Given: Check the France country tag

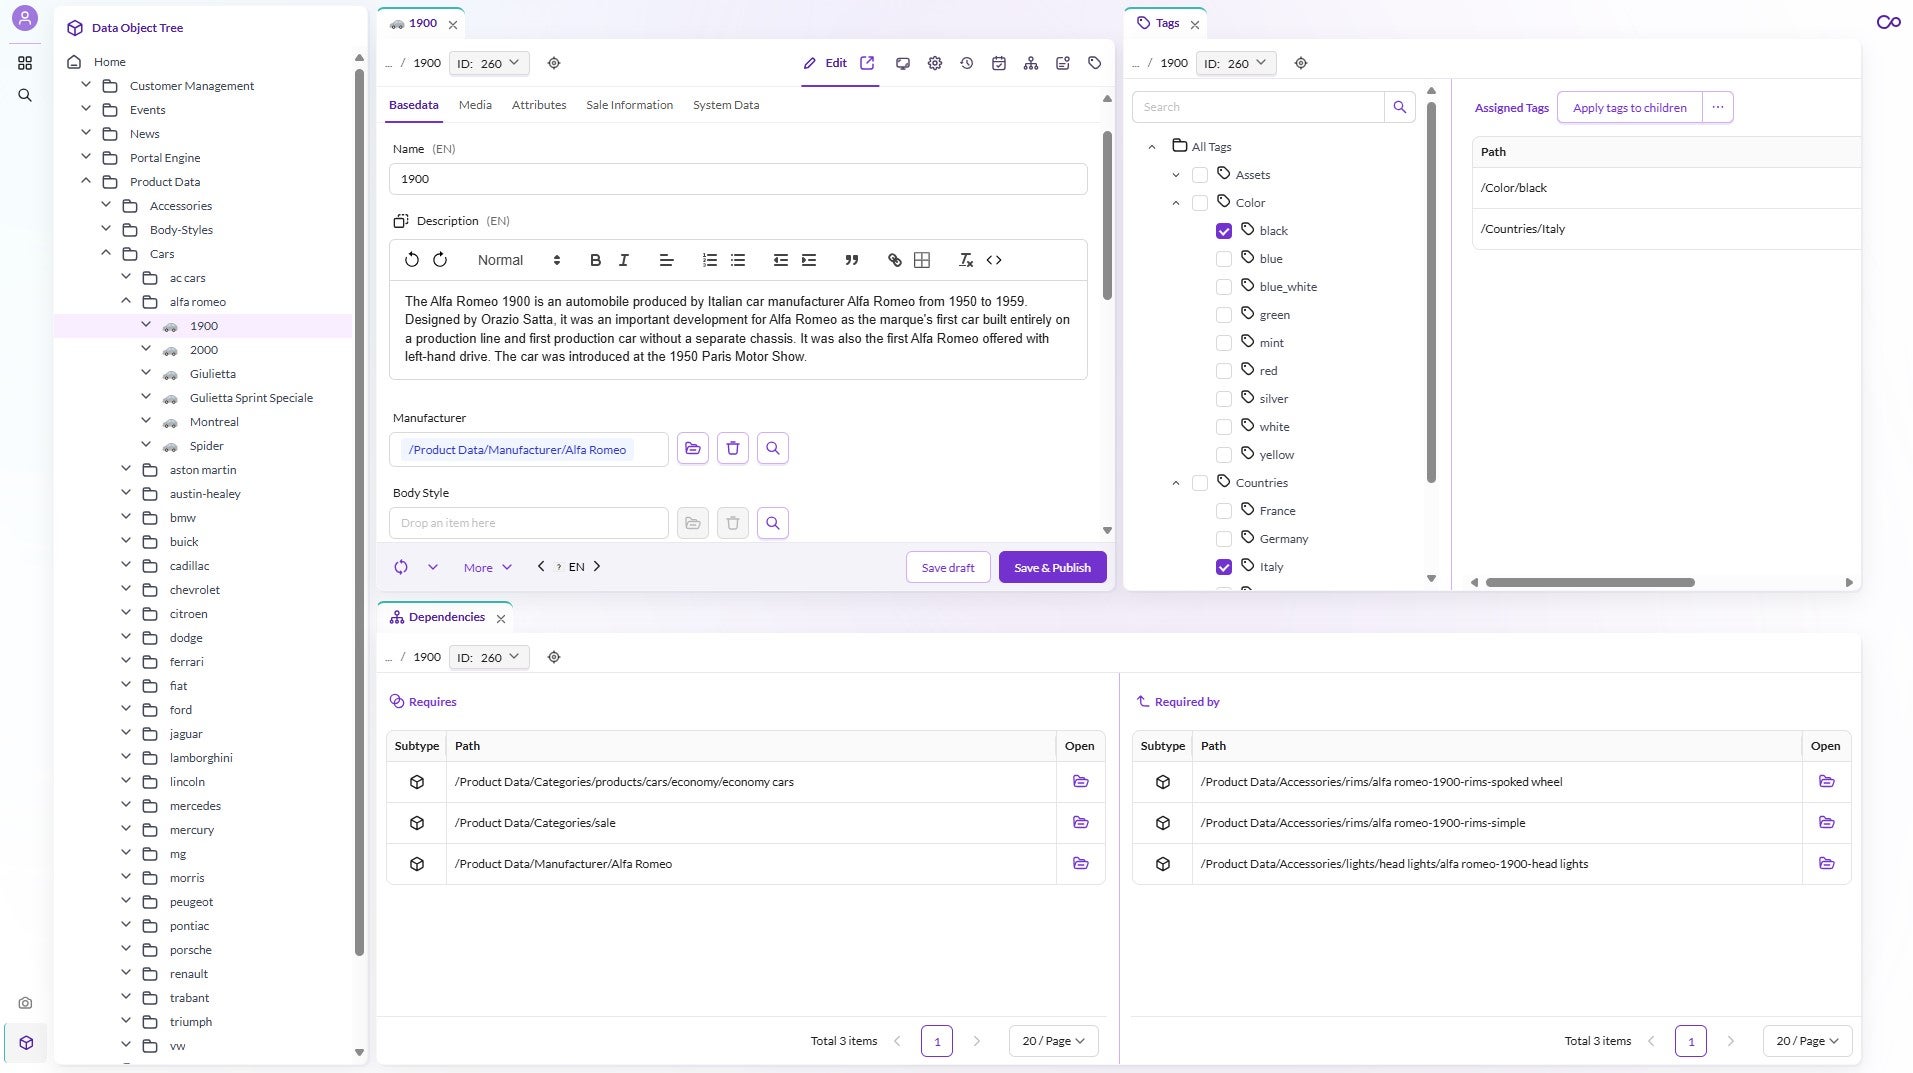Looking at the screenshot, I should [x=1224, y=511].
